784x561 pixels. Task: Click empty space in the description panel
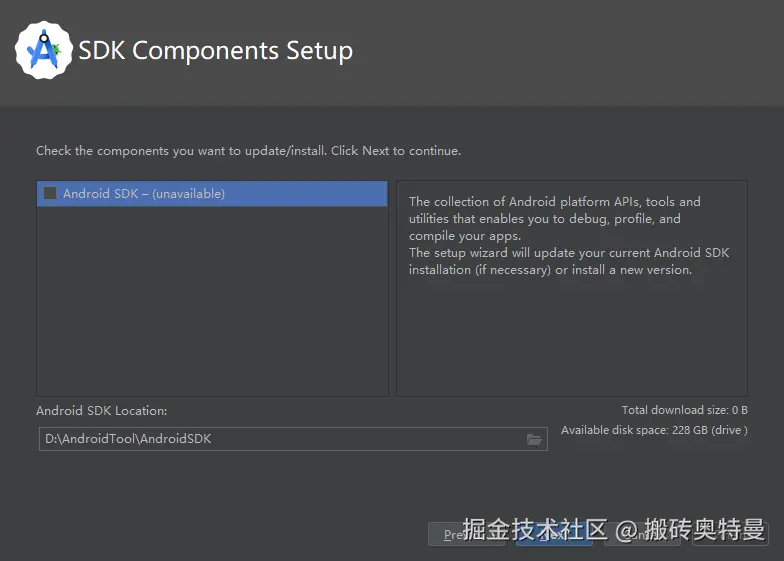[x=571, y=340]
